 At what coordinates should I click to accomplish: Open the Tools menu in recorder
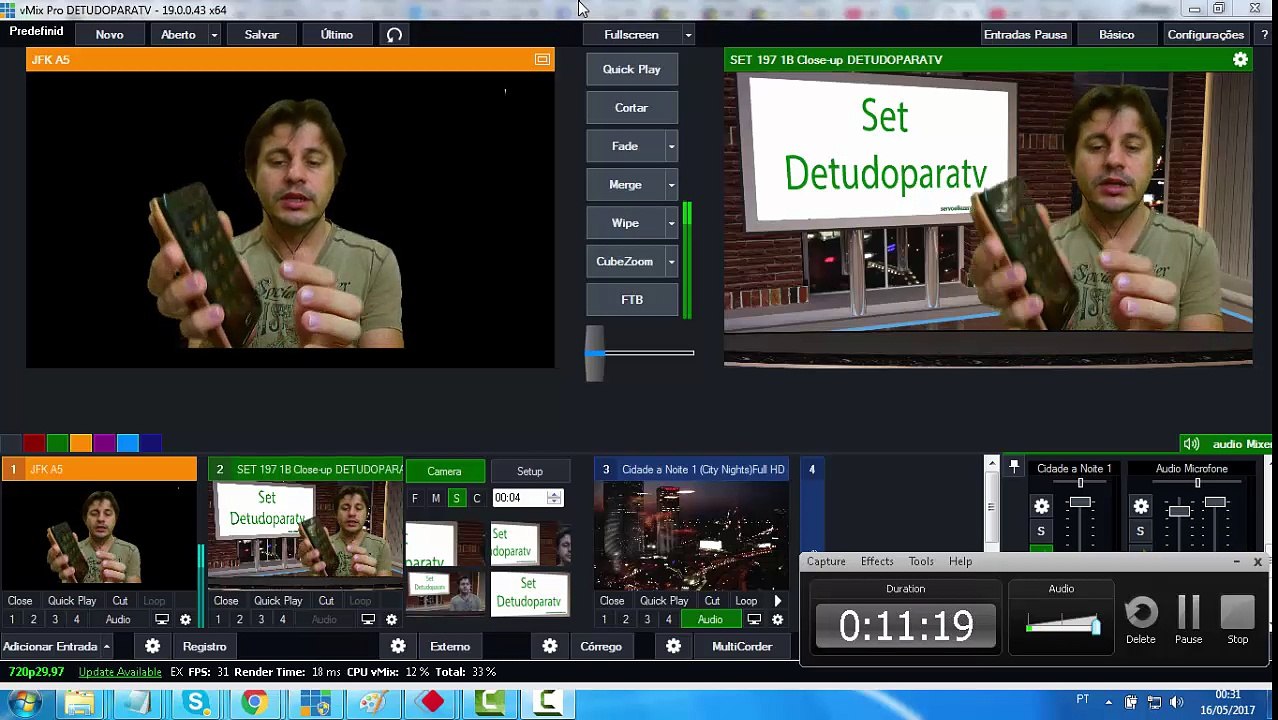tap(921, 562)
